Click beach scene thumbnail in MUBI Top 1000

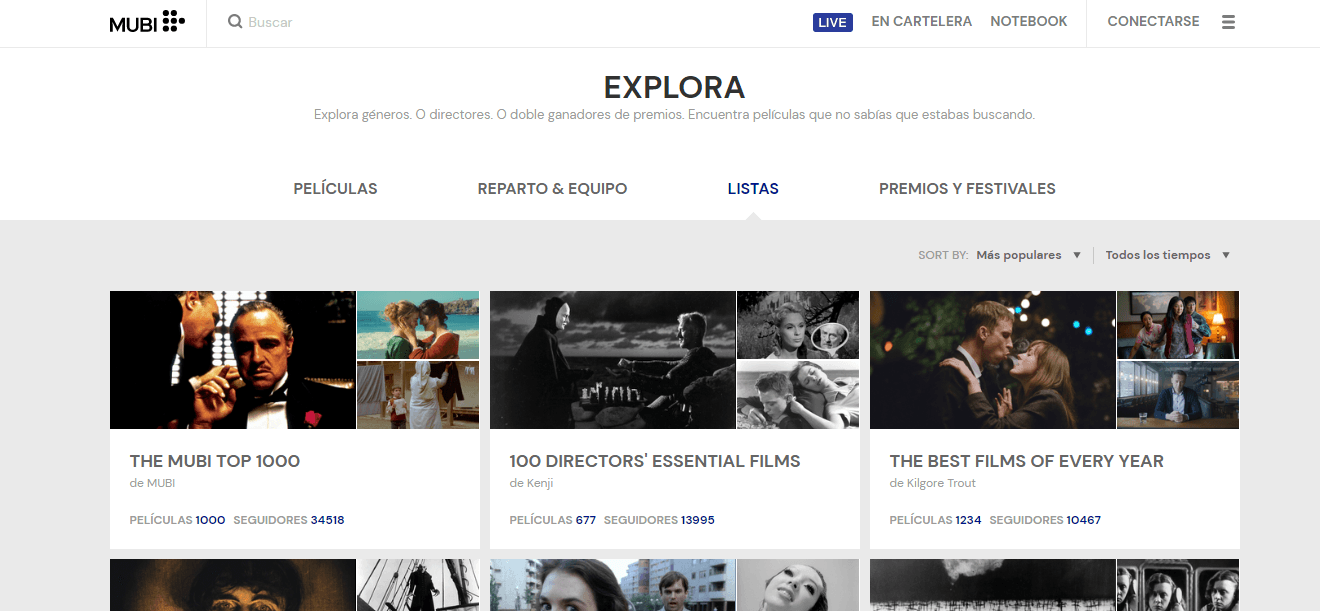tap(418, 325)
